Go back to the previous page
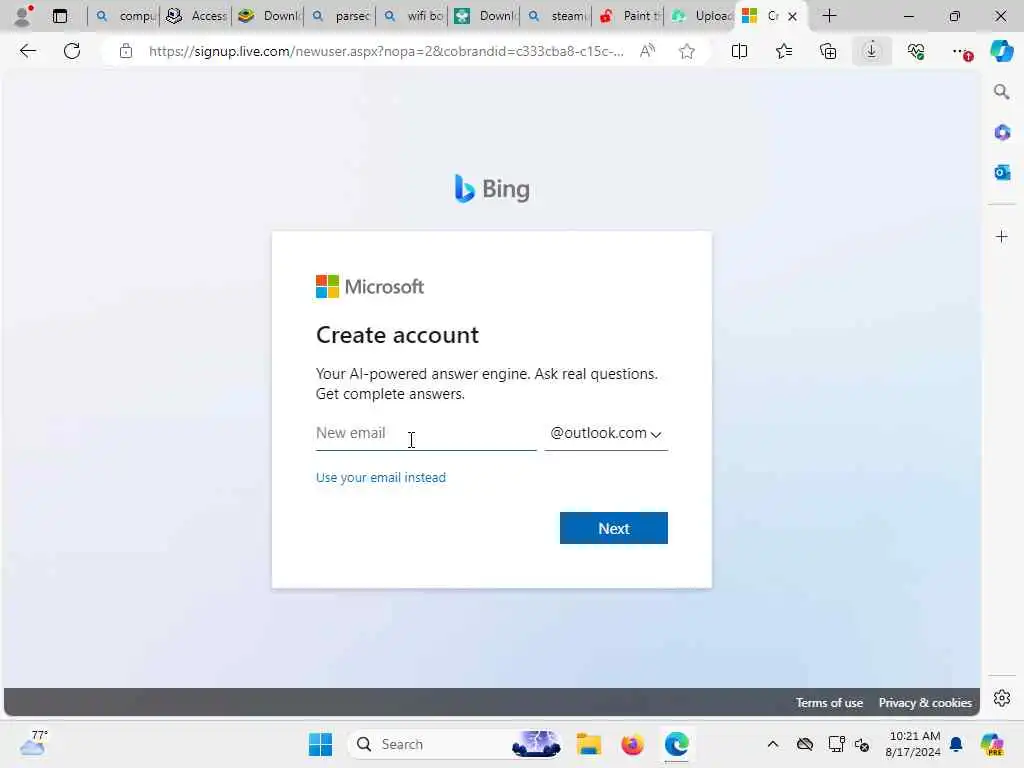This screenshot has height=768, width=1024. tap(27, 51)
